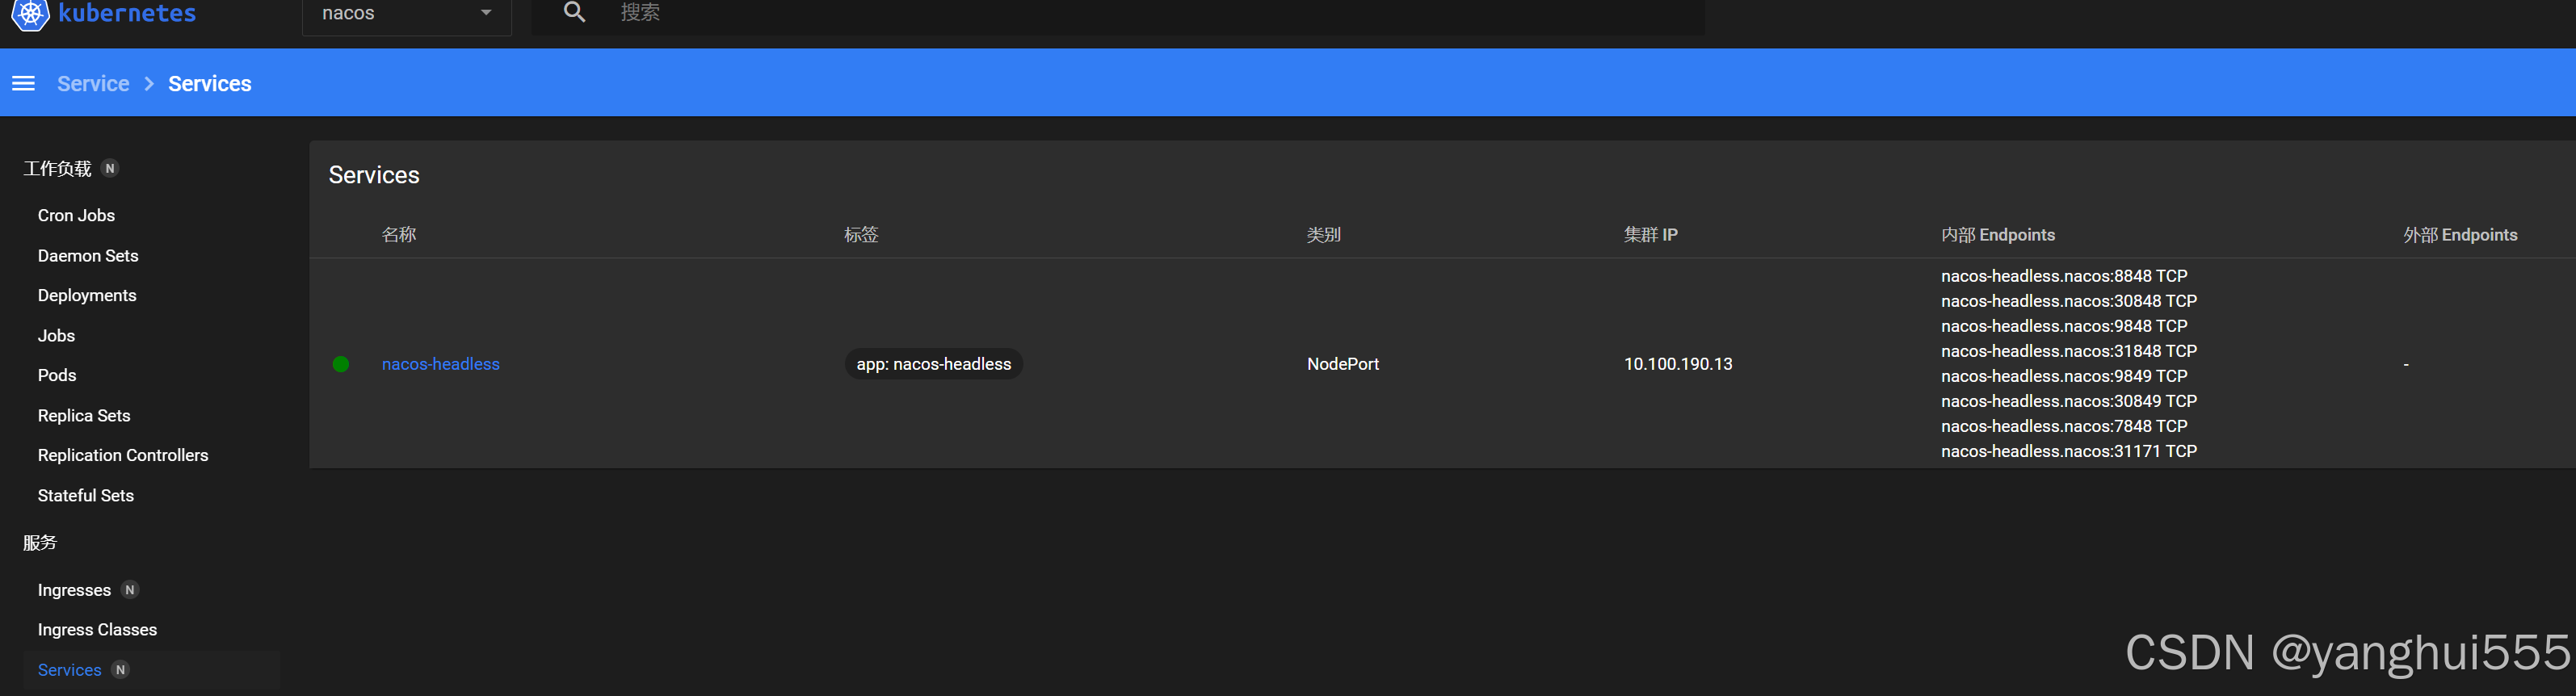Click the 集群 IP column header
The width and height of the screenshot is (2576, 696).
tap(1651, 234)
